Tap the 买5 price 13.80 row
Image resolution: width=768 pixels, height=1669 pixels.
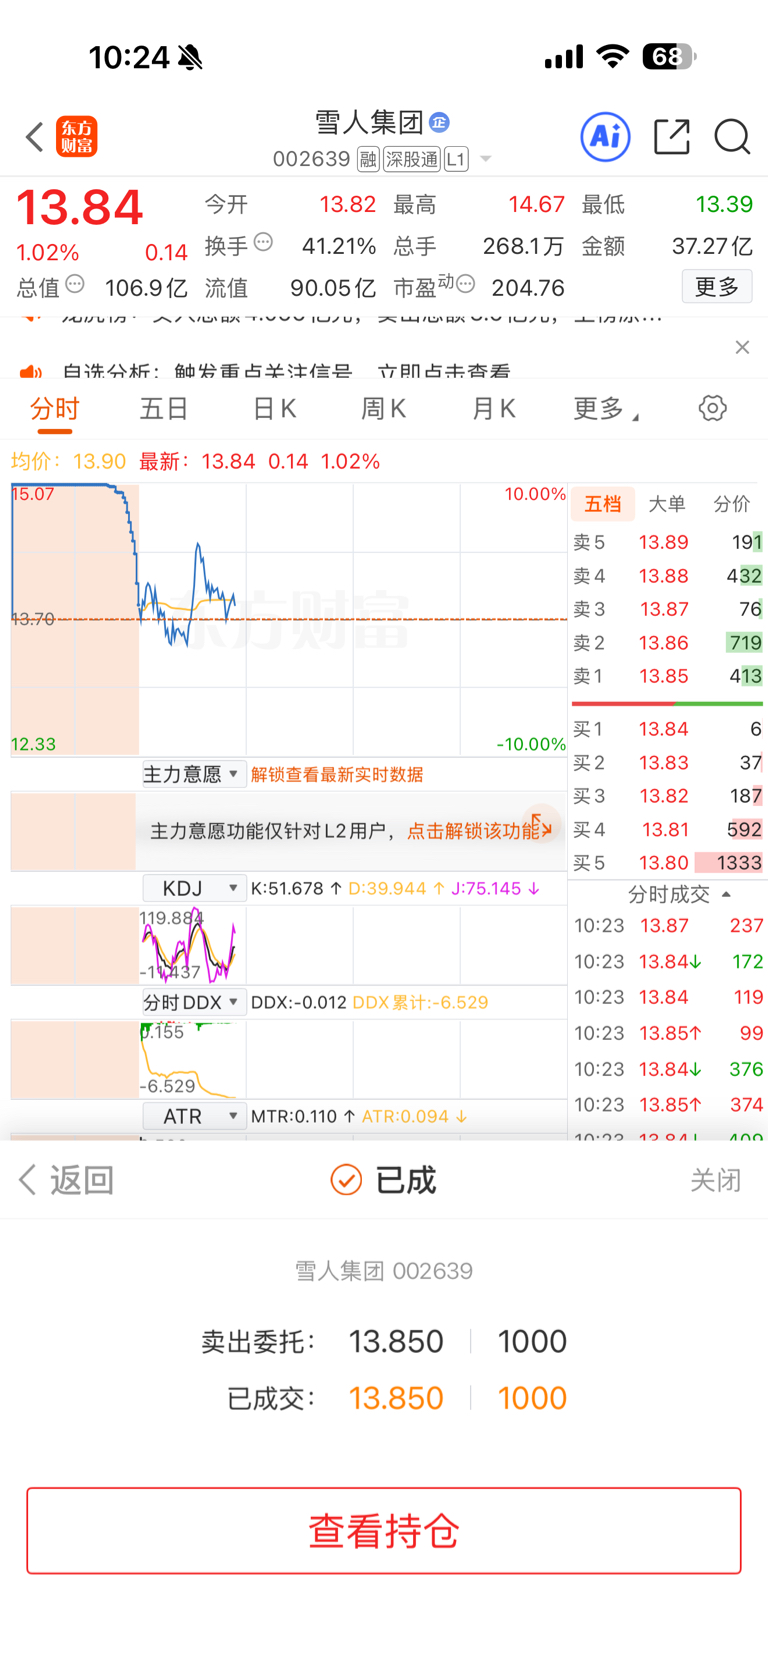pos(667,862)
